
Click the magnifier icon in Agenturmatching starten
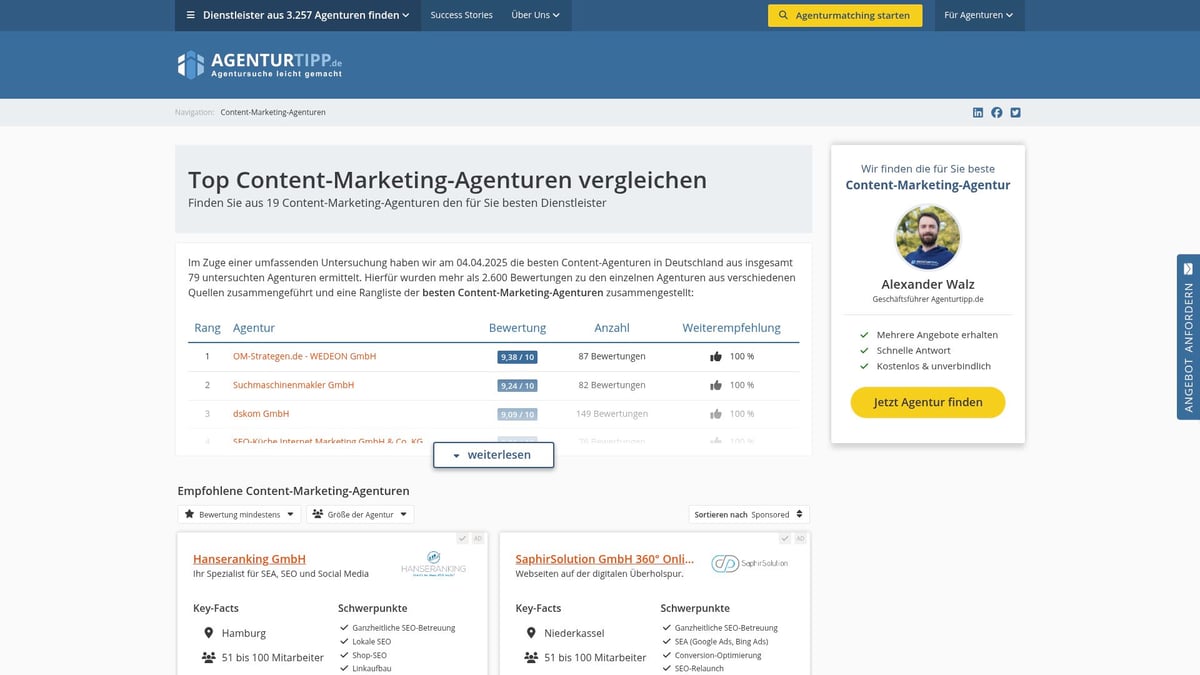point(781,15)
